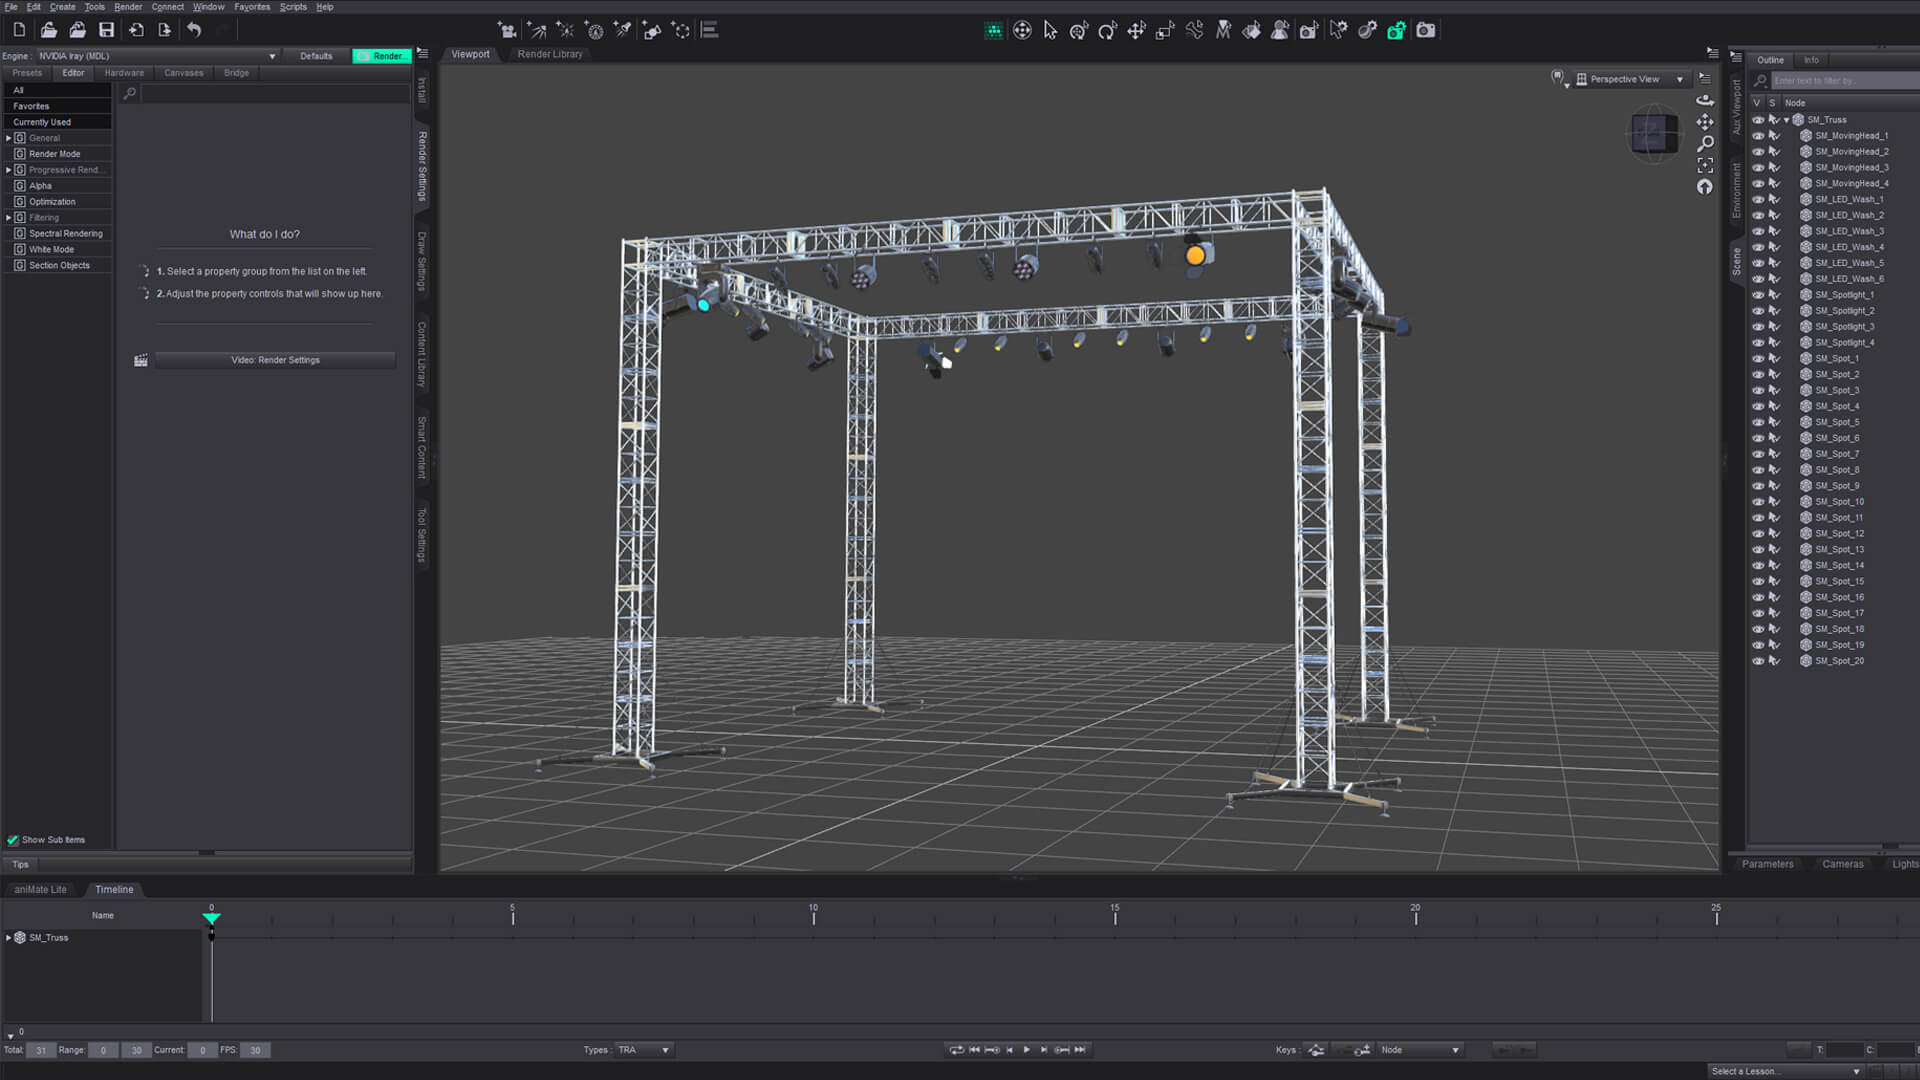Open Video: Render Settings link

(x=275, y=360)
